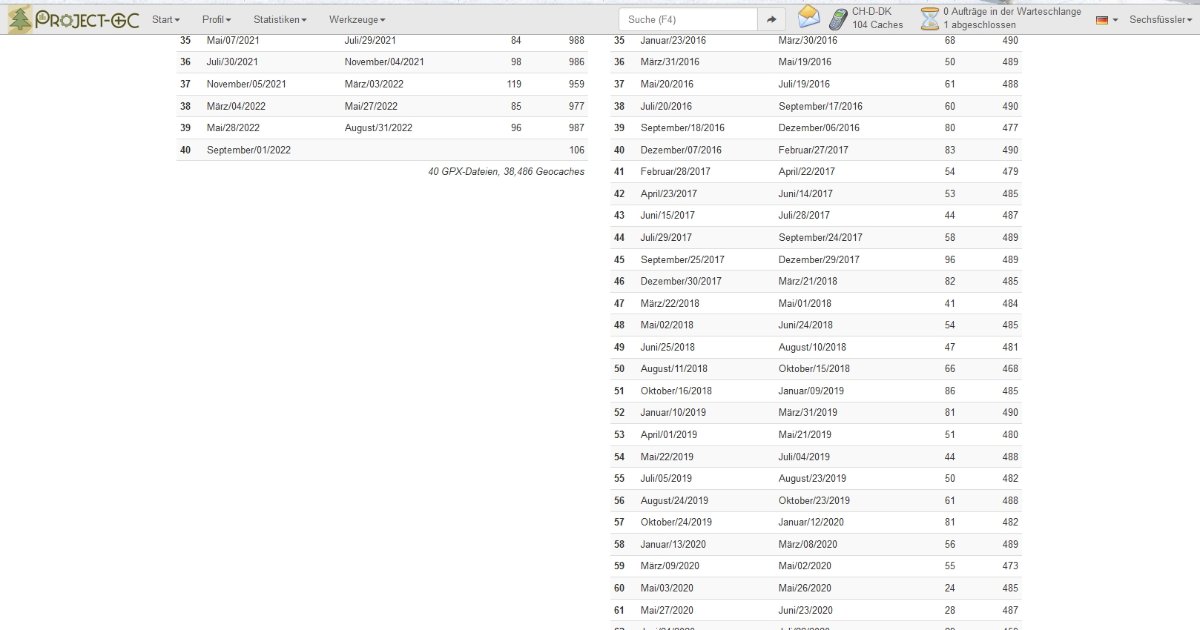Select the date Januar/10/2019
Screen dimensions: 1200x630
pos(673,414)
